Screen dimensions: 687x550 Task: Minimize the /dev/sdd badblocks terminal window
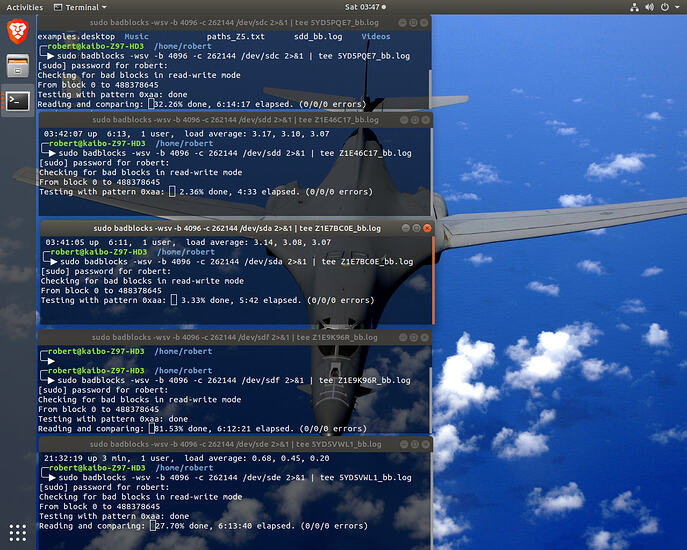click(x=404, y=120)
